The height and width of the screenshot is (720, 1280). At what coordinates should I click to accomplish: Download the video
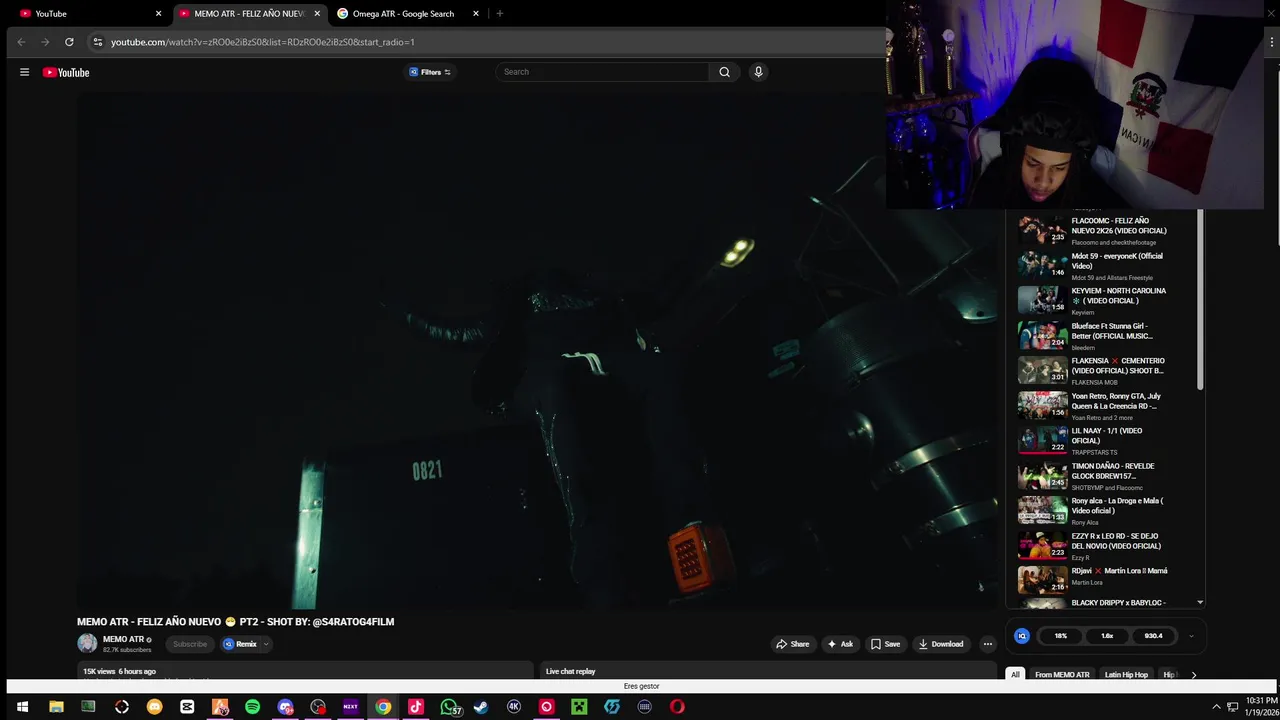pos(941,644)
